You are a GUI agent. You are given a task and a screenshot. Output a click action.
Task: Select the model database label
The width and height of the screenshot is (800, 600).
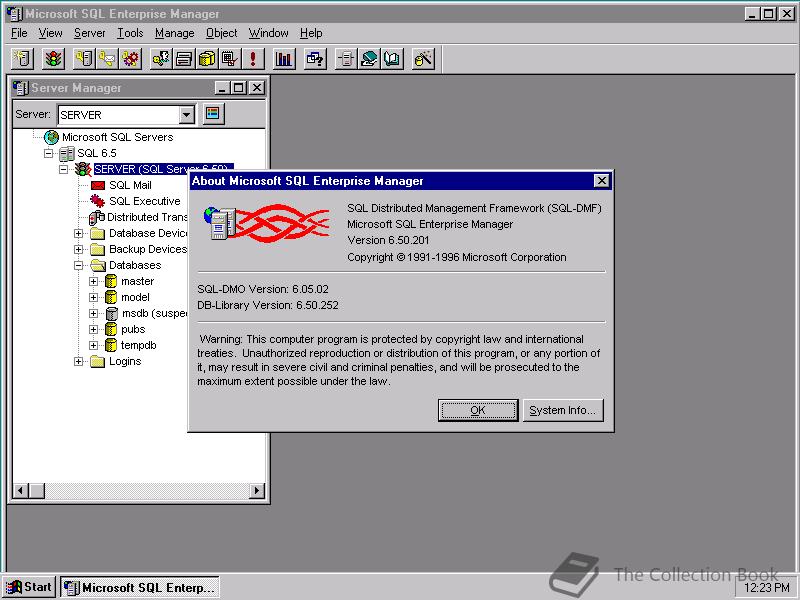135,297
